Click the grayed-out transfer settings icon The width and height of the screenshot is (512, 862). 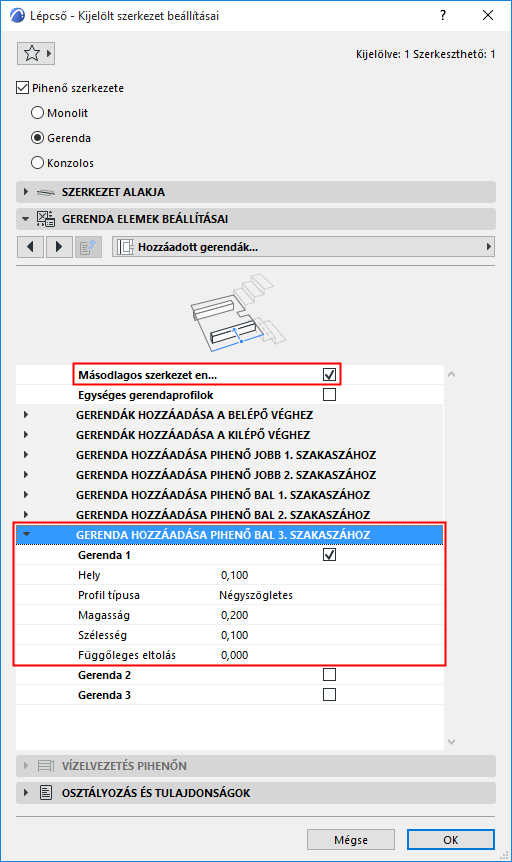click(88, 247)
